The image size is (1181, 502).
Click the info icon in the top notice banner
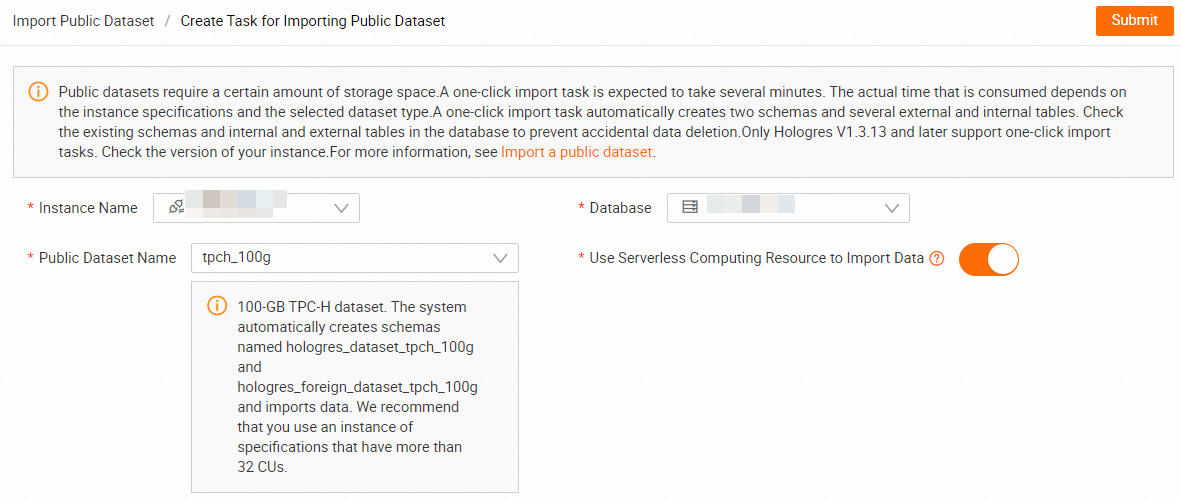38,92
